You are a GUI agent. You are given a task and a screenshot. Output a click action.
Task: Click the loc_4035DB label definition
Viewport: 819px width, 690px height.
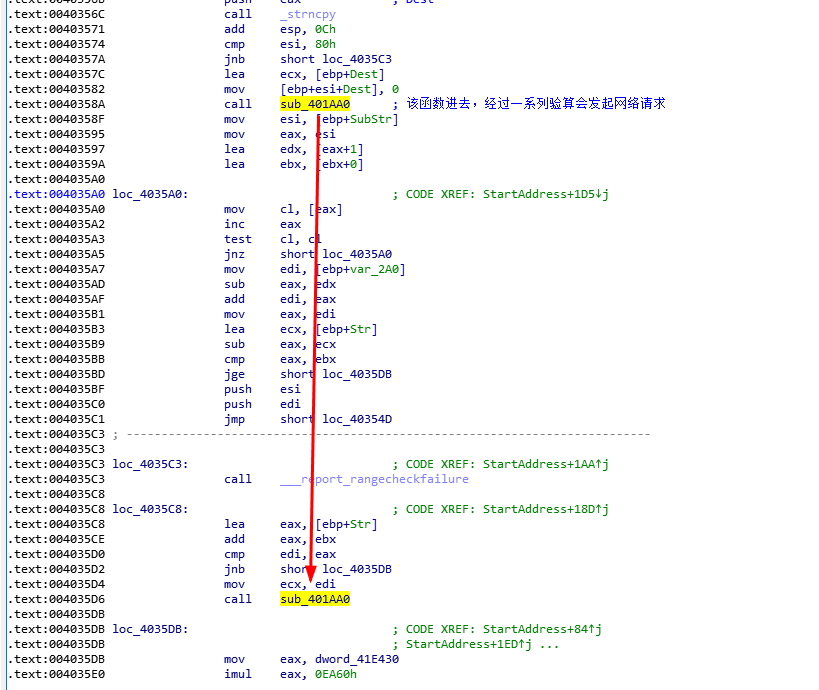pos(150,629)
